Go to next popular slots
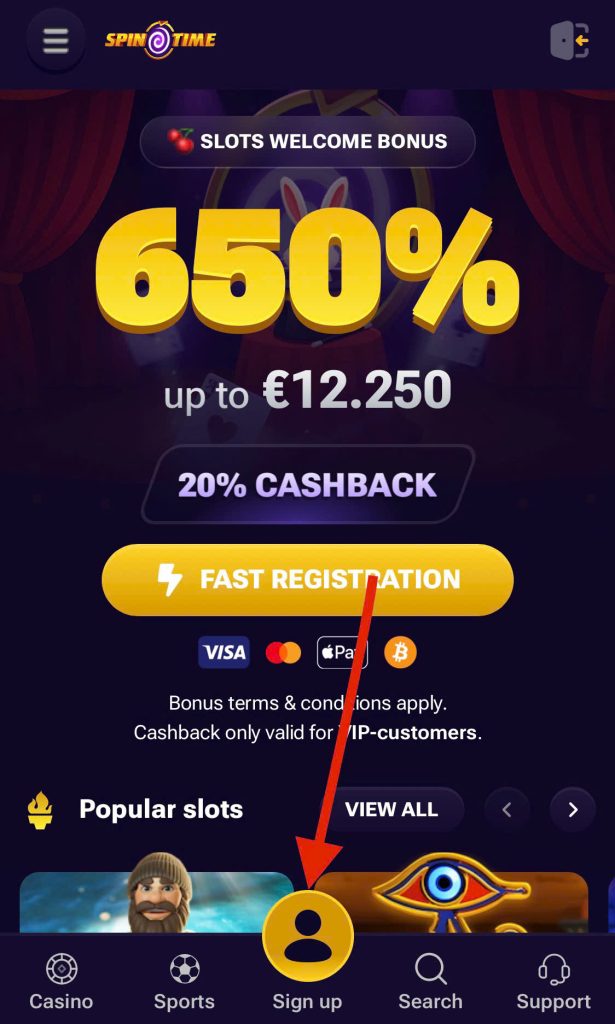This screenshot has width=615, height=1024. pyautogui.click(x=572, y=810)
